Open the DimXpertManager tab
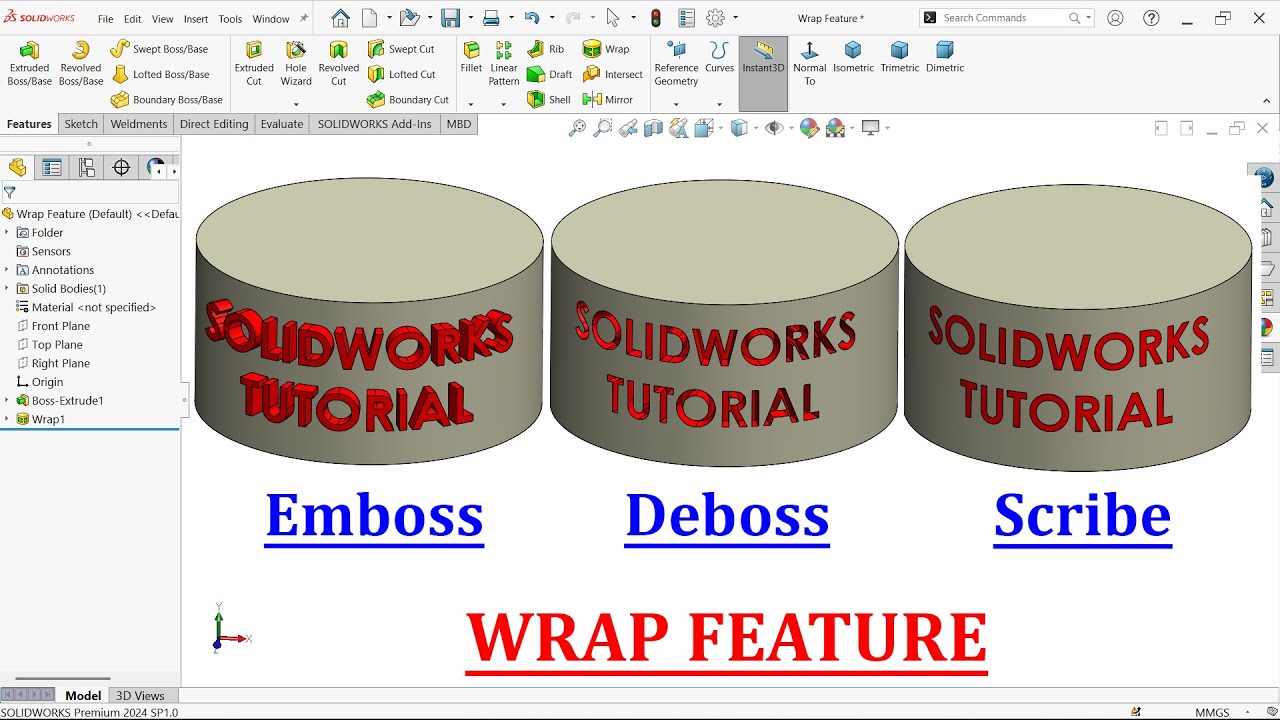The width and height of the screenshot is (1280, 720). (121, 168)
